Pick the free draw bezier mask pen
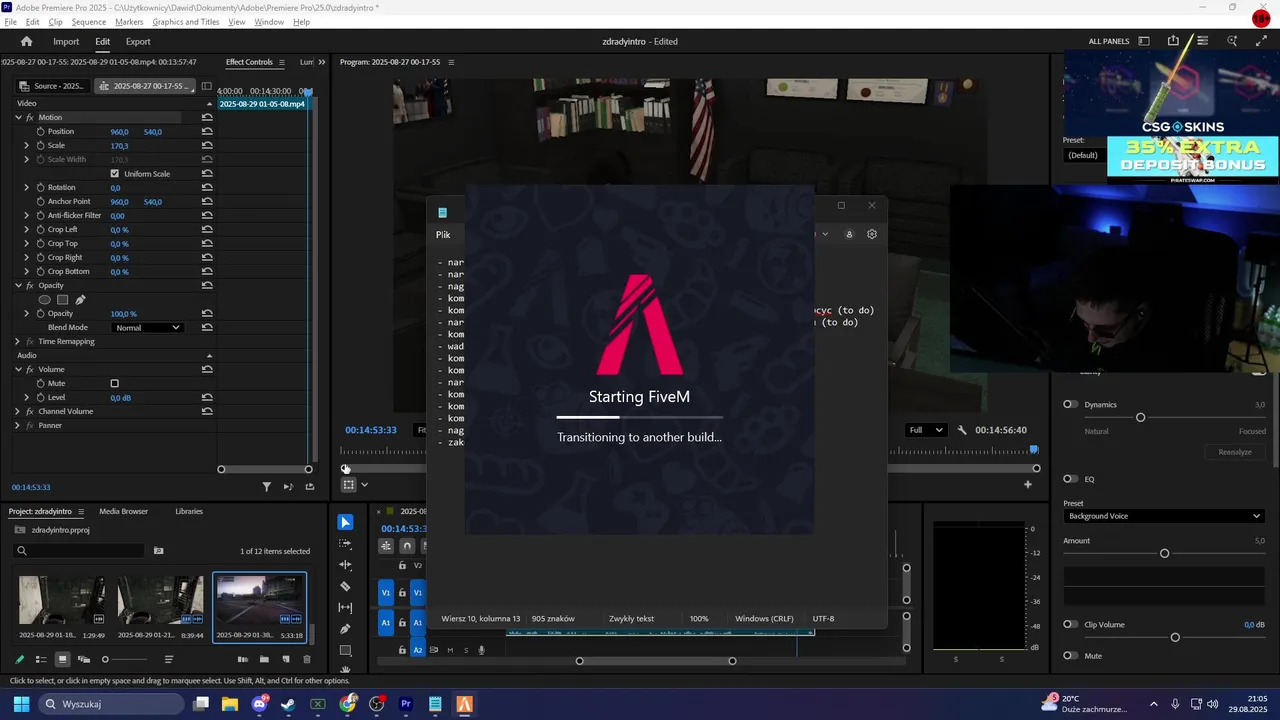The image size is (1280, 720). click(80, 299)
